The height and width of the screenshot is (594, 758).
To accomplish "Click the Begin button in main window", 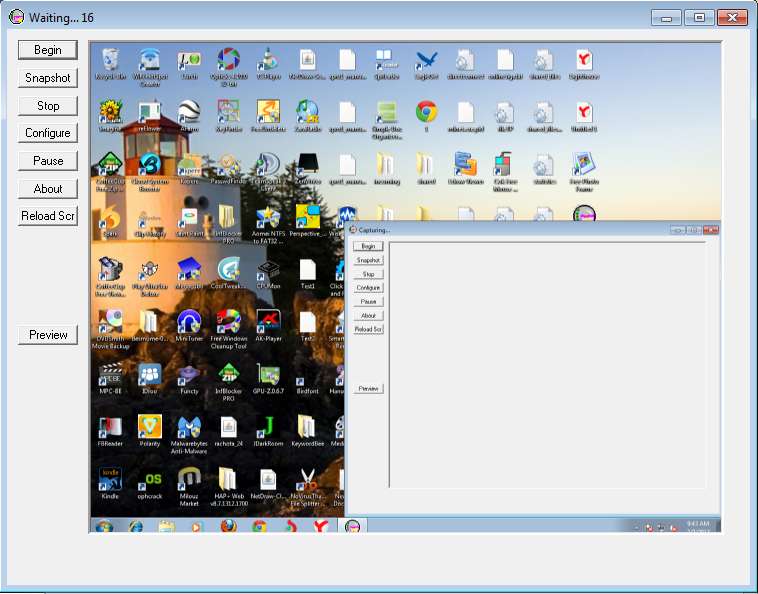I will [x=48, y=50].
